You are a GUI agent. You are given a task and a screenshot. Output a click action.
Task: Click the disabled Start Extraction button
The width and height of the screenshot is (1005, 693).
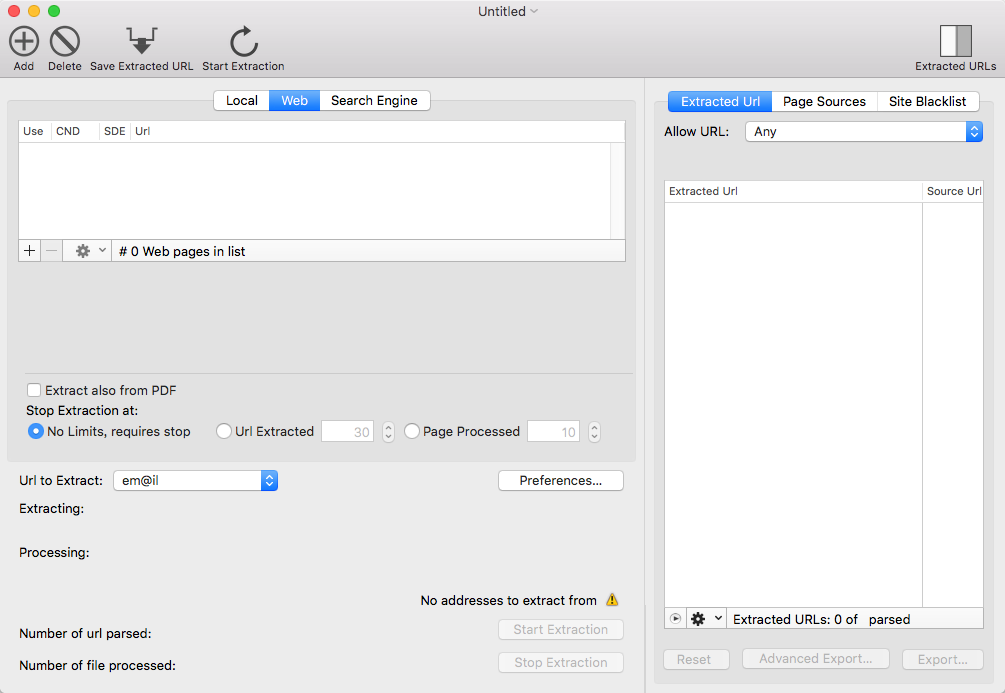pos(561,630)
